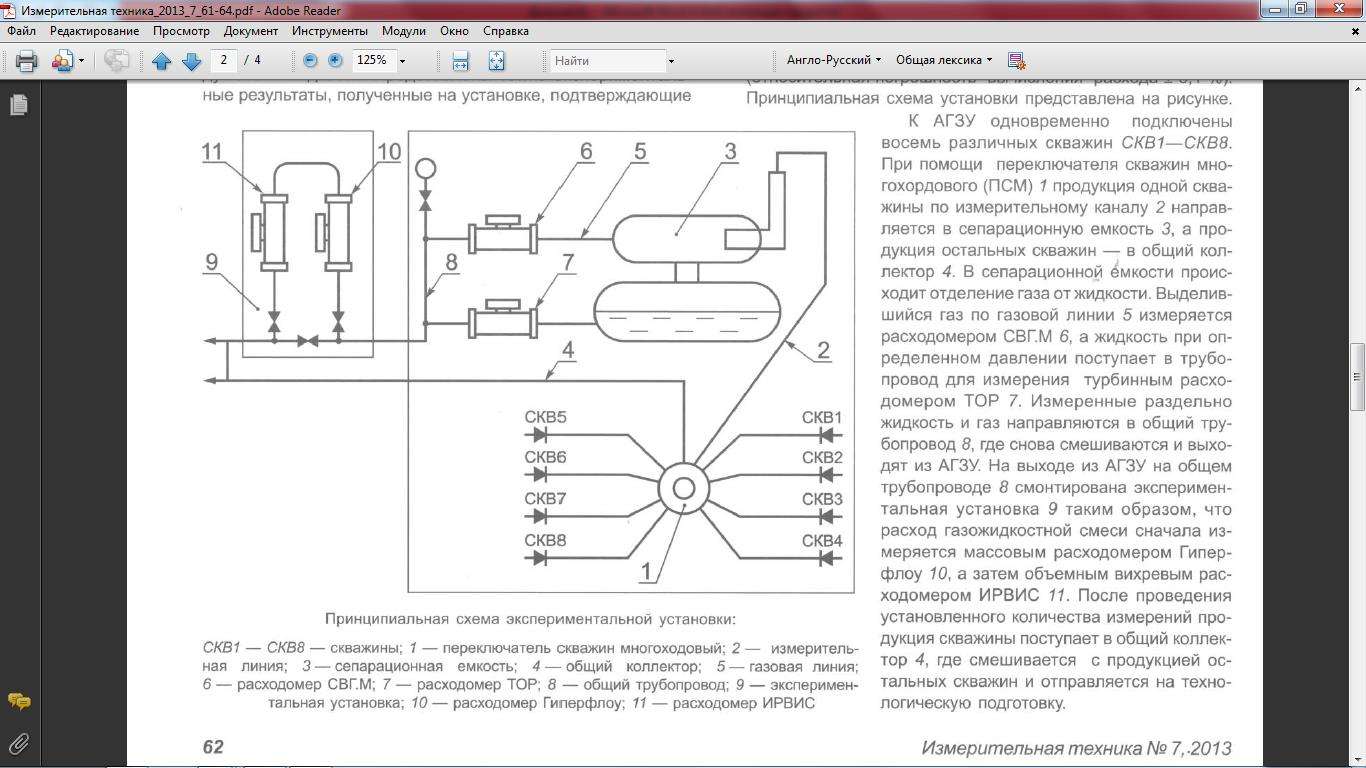Select fit width scrolling mode icon
Screen dimensions: 1366x768
[460, 61]
